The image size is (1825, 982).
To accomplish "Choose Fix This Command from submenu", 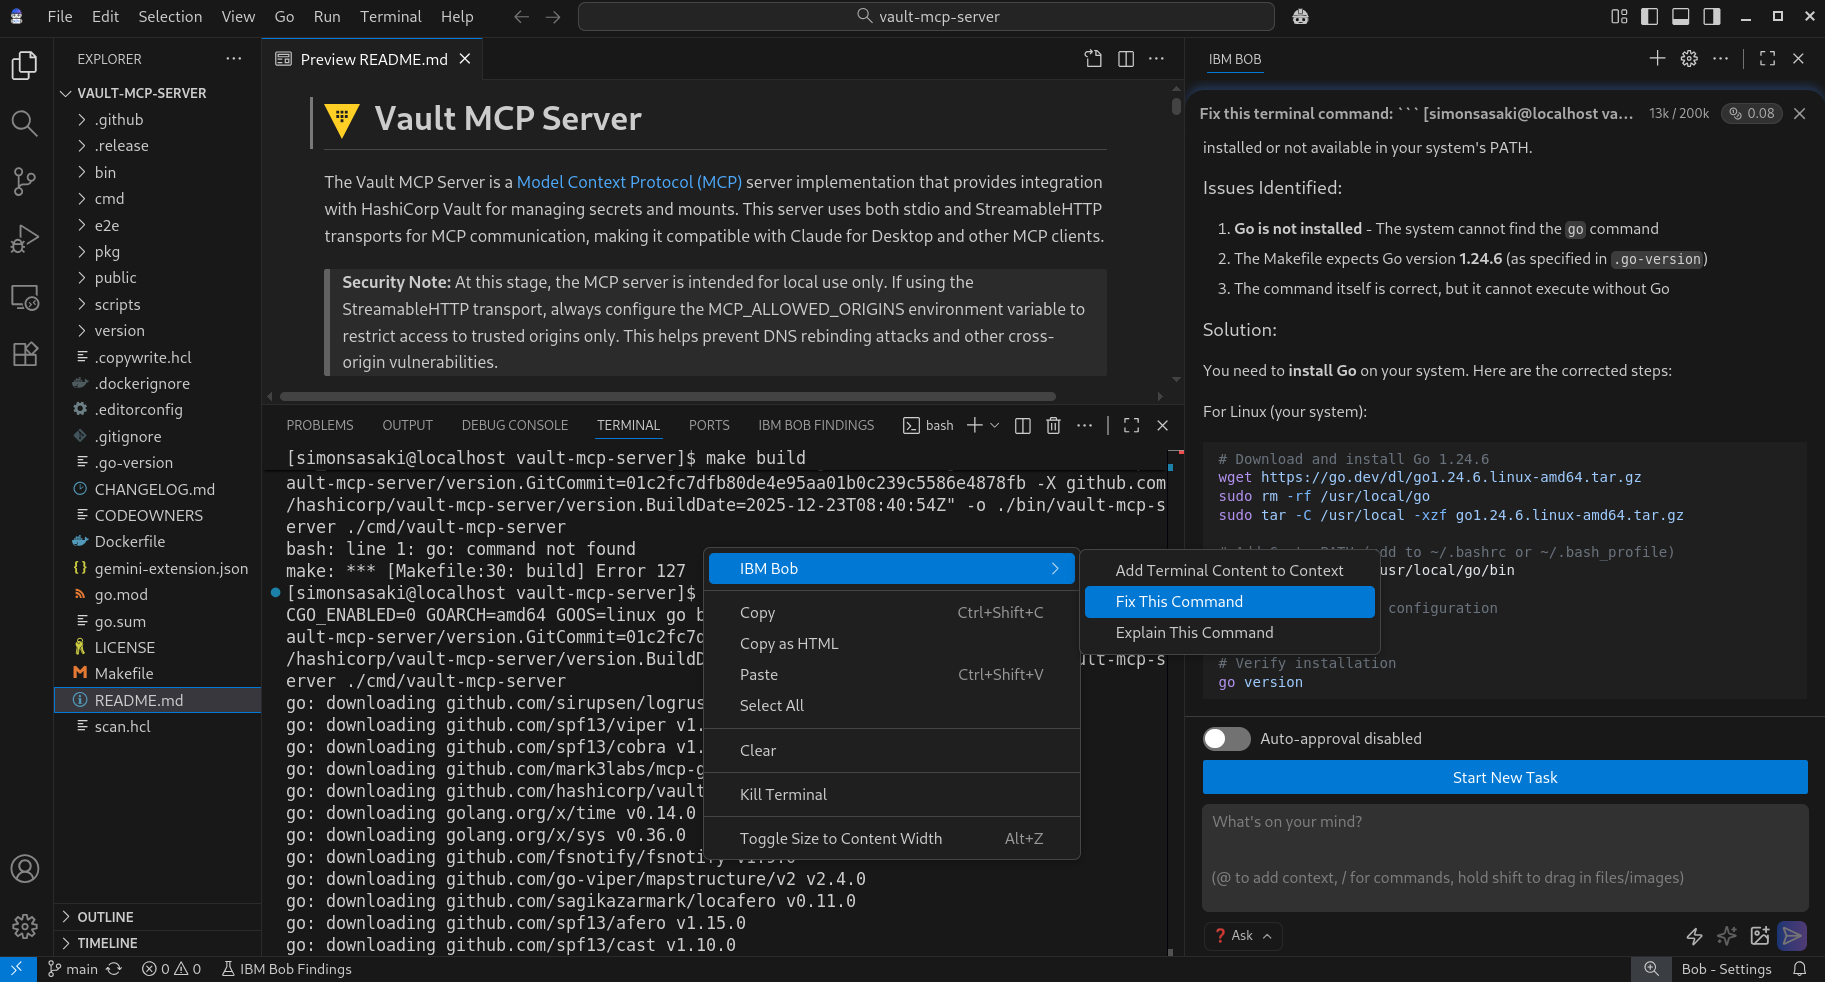I will pos(1230,602).
